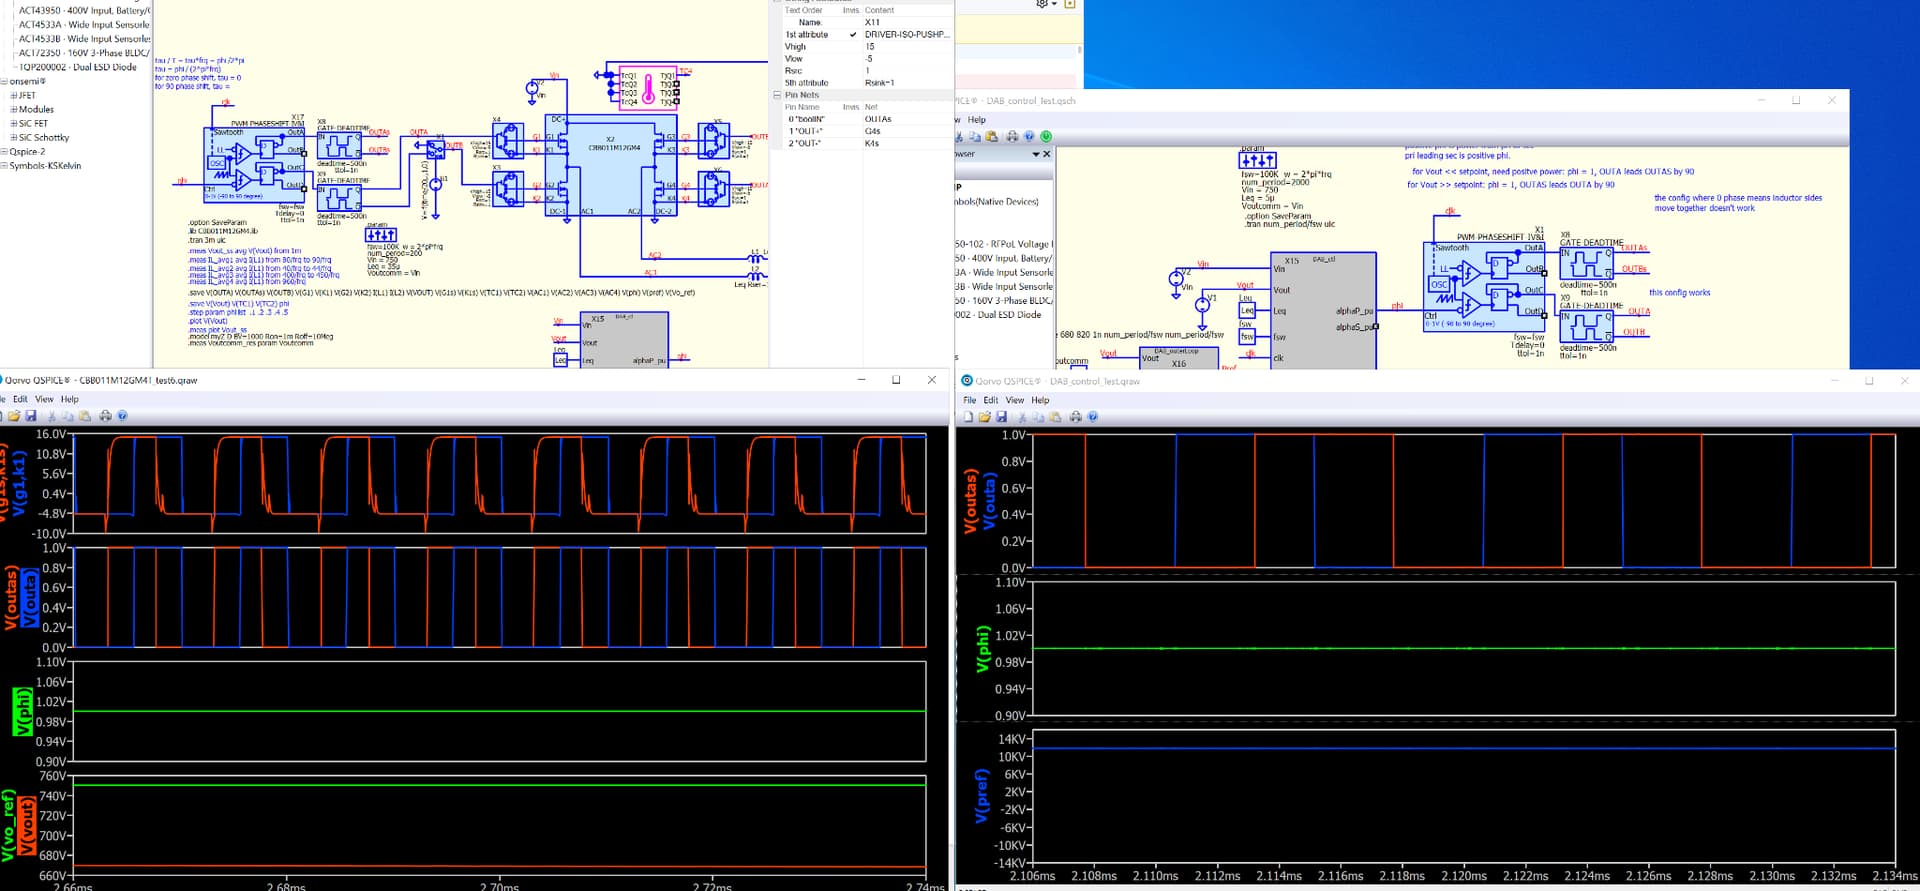This screenshot has width=1920, height=891.
Task: Click New document icon in DAB_control_test.qraw window
Action: 968,417
